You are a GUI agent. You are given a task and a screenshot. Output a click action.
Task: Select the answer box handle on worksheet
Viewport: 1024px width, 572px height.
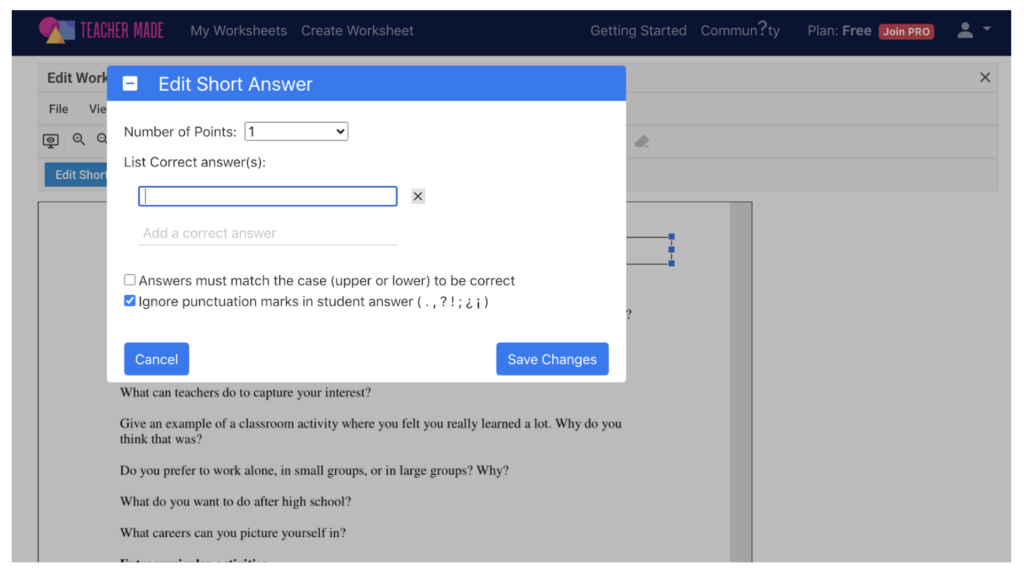click(x=671, y=249)
